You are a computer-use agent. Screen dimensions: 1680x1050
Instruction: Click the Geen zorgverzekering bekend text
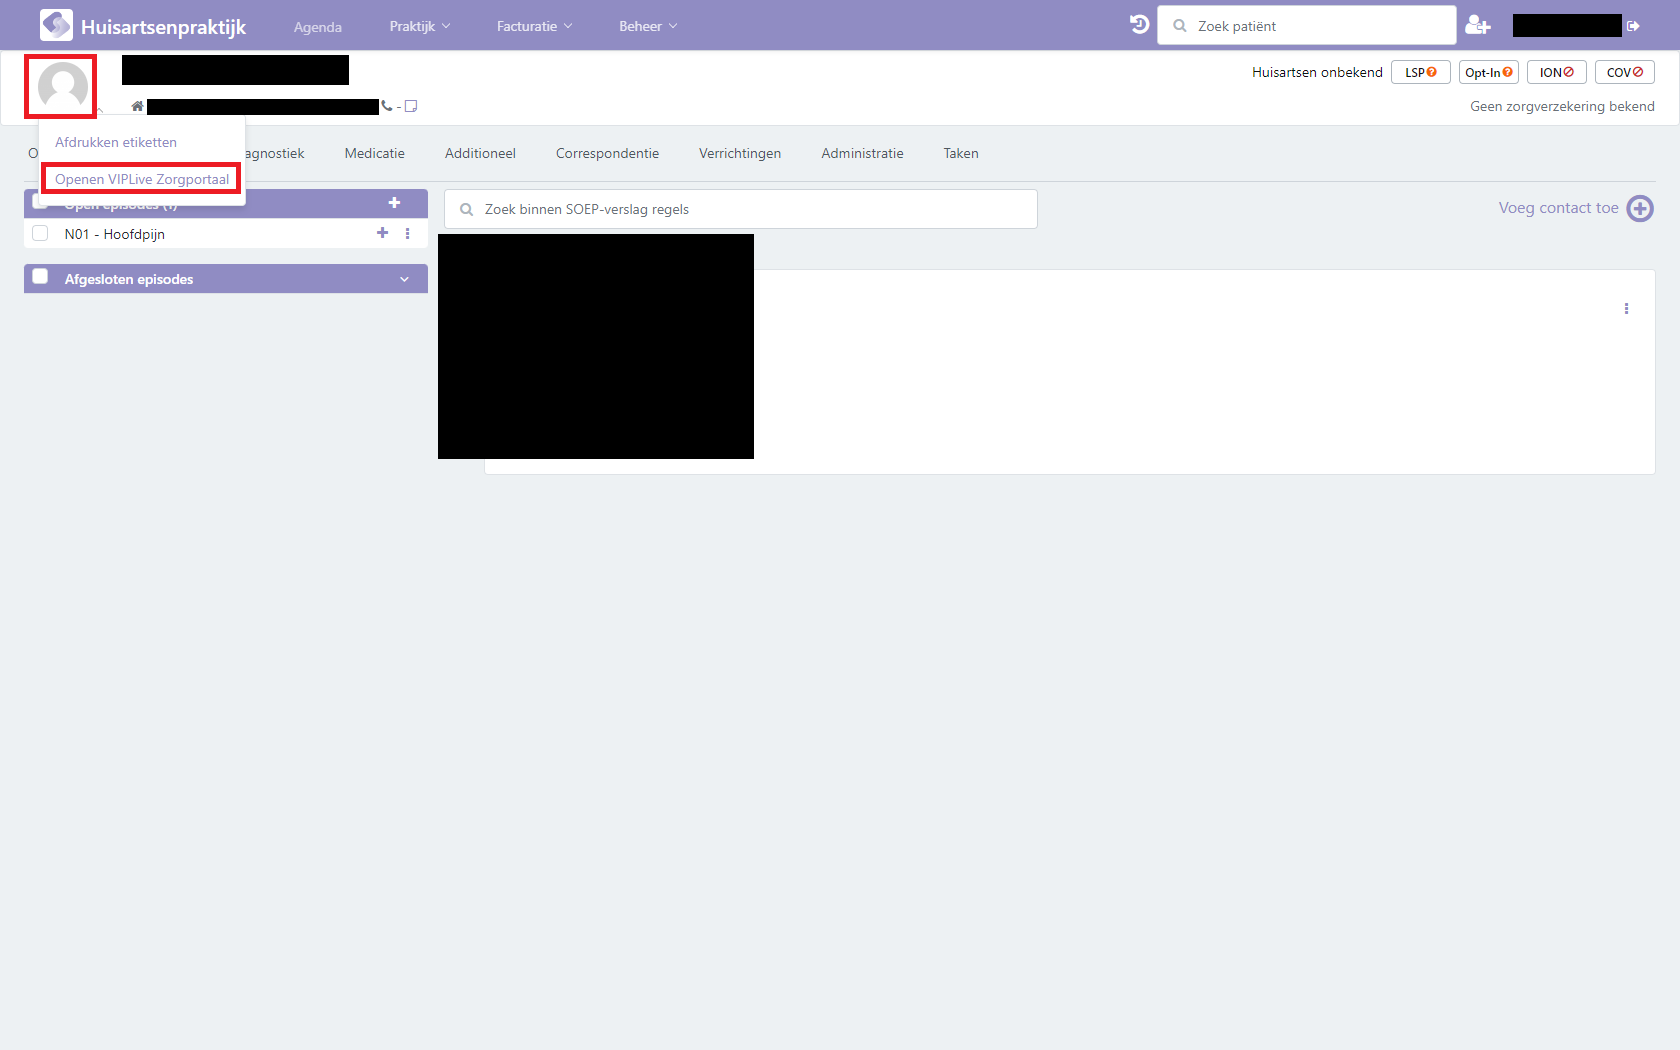click(1562, 106)
